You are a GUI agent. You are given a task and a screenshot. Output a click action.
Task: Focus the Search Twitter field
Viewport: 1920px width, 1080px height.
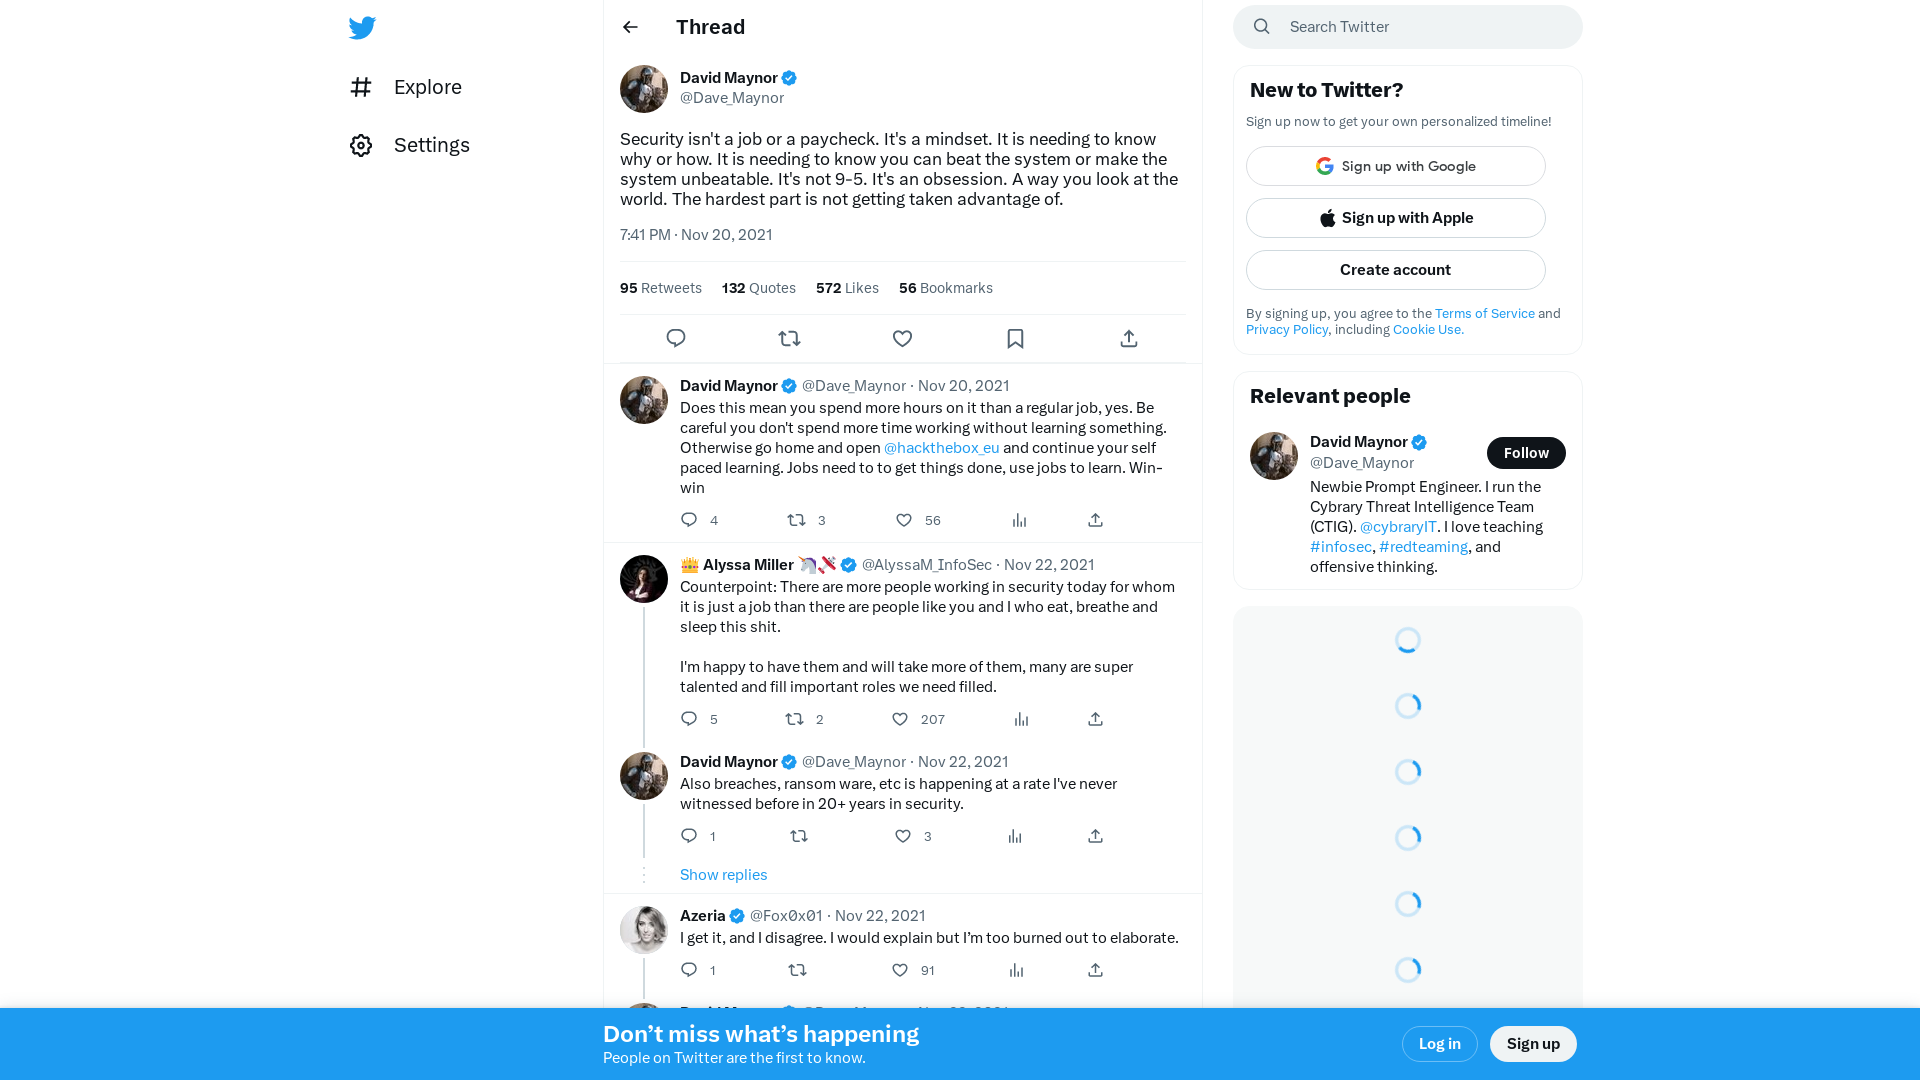coord(1408,27)
